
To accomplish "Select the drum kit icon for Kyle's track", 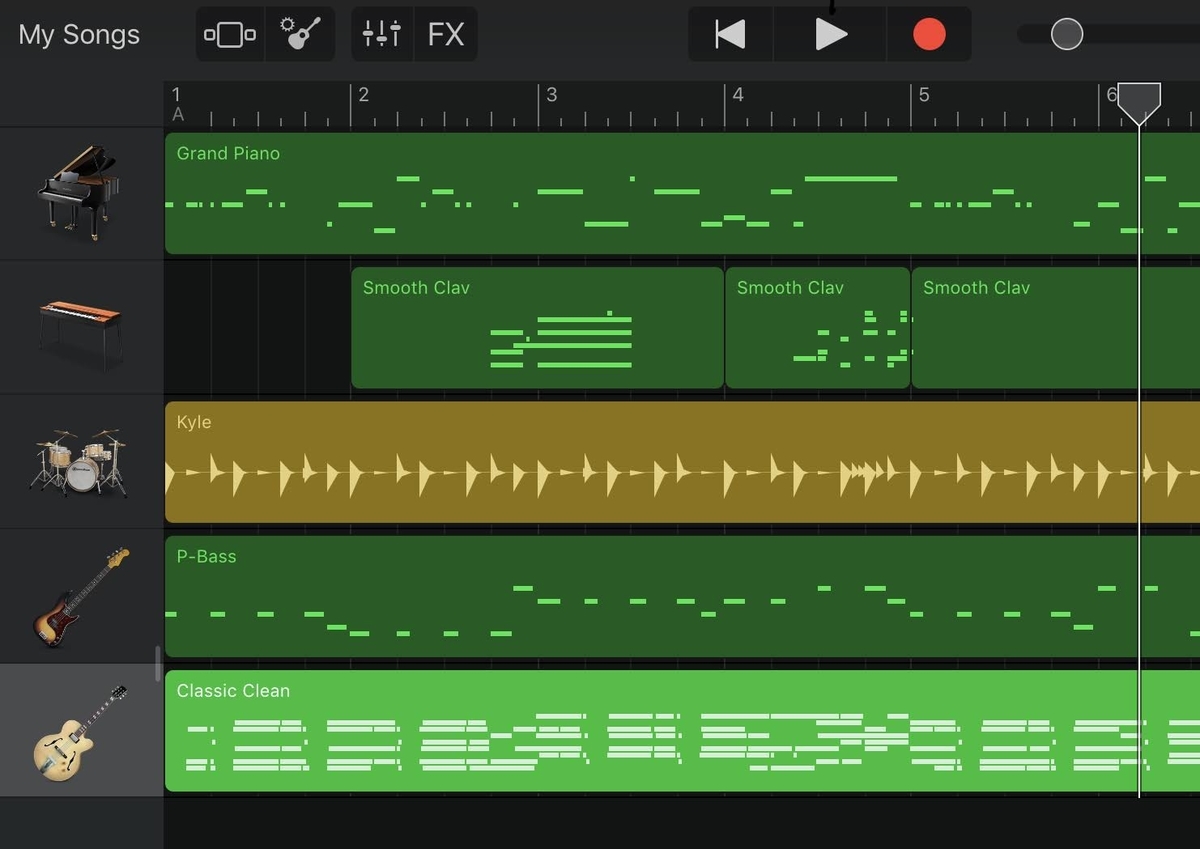I will pos(80,460).
